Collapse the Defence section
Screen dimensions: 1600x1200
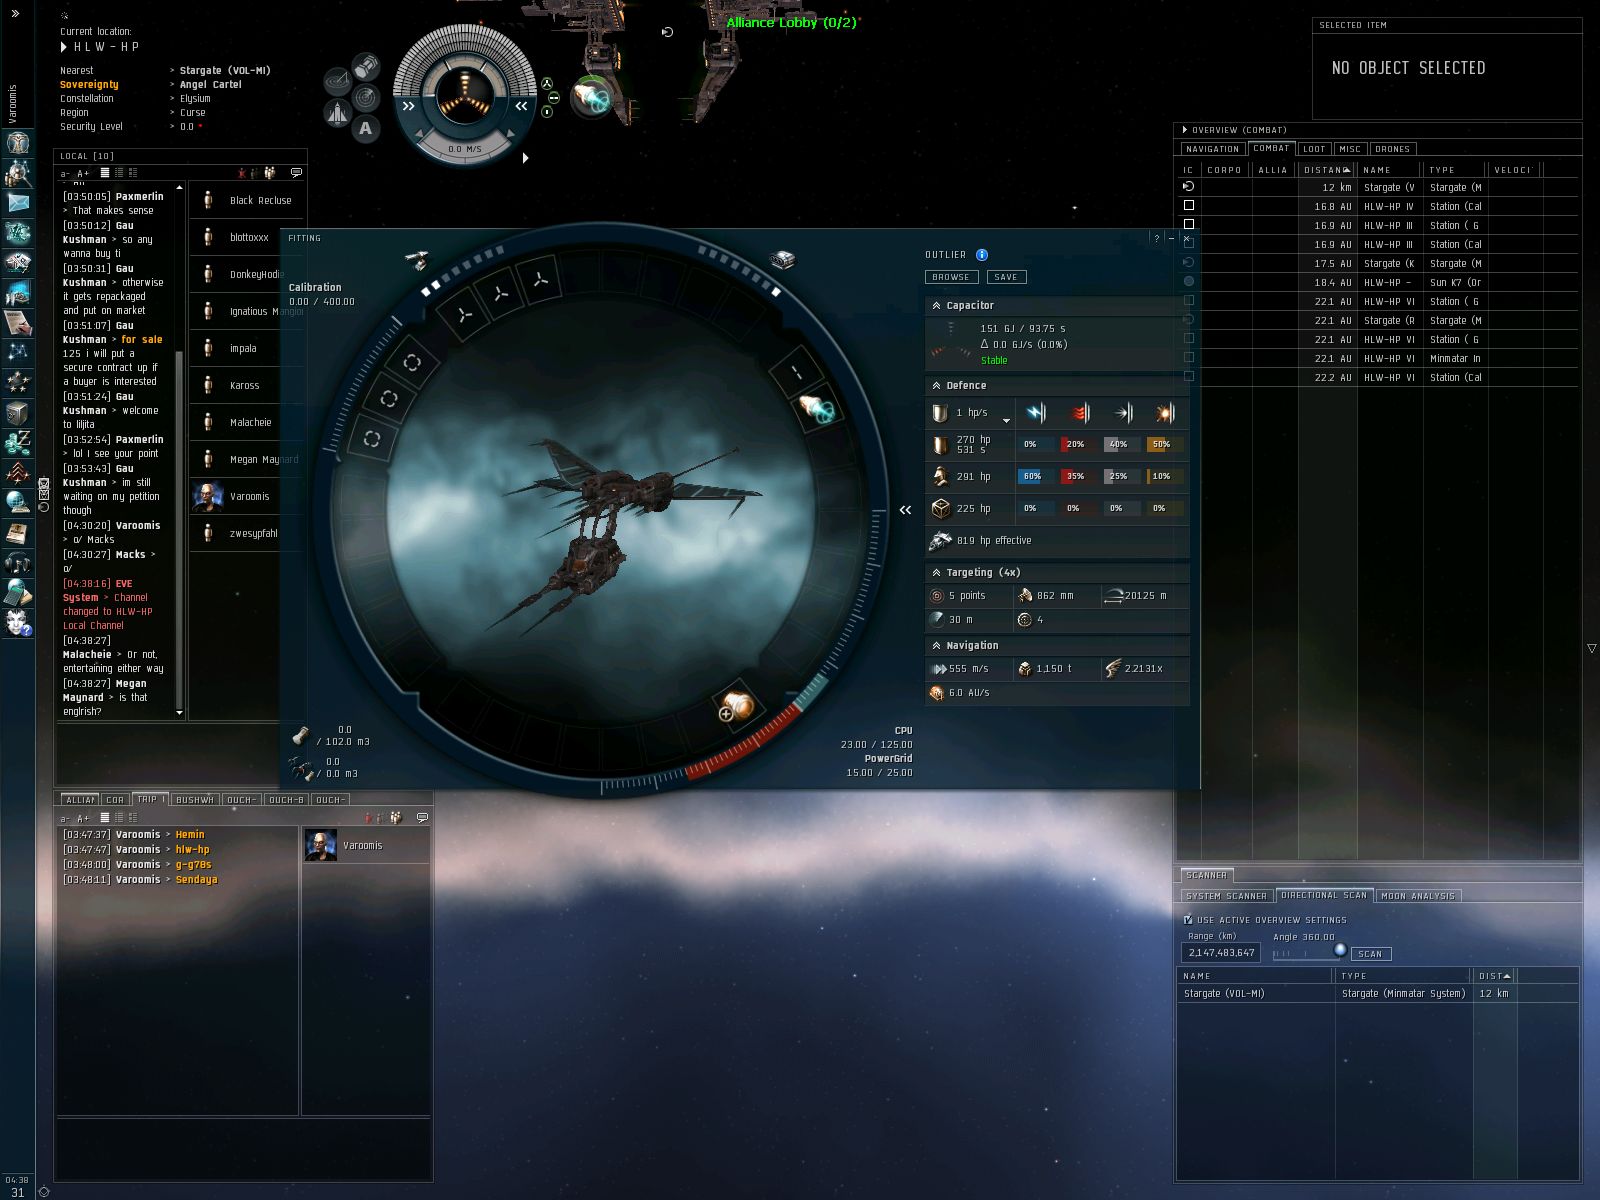(936, 386)
